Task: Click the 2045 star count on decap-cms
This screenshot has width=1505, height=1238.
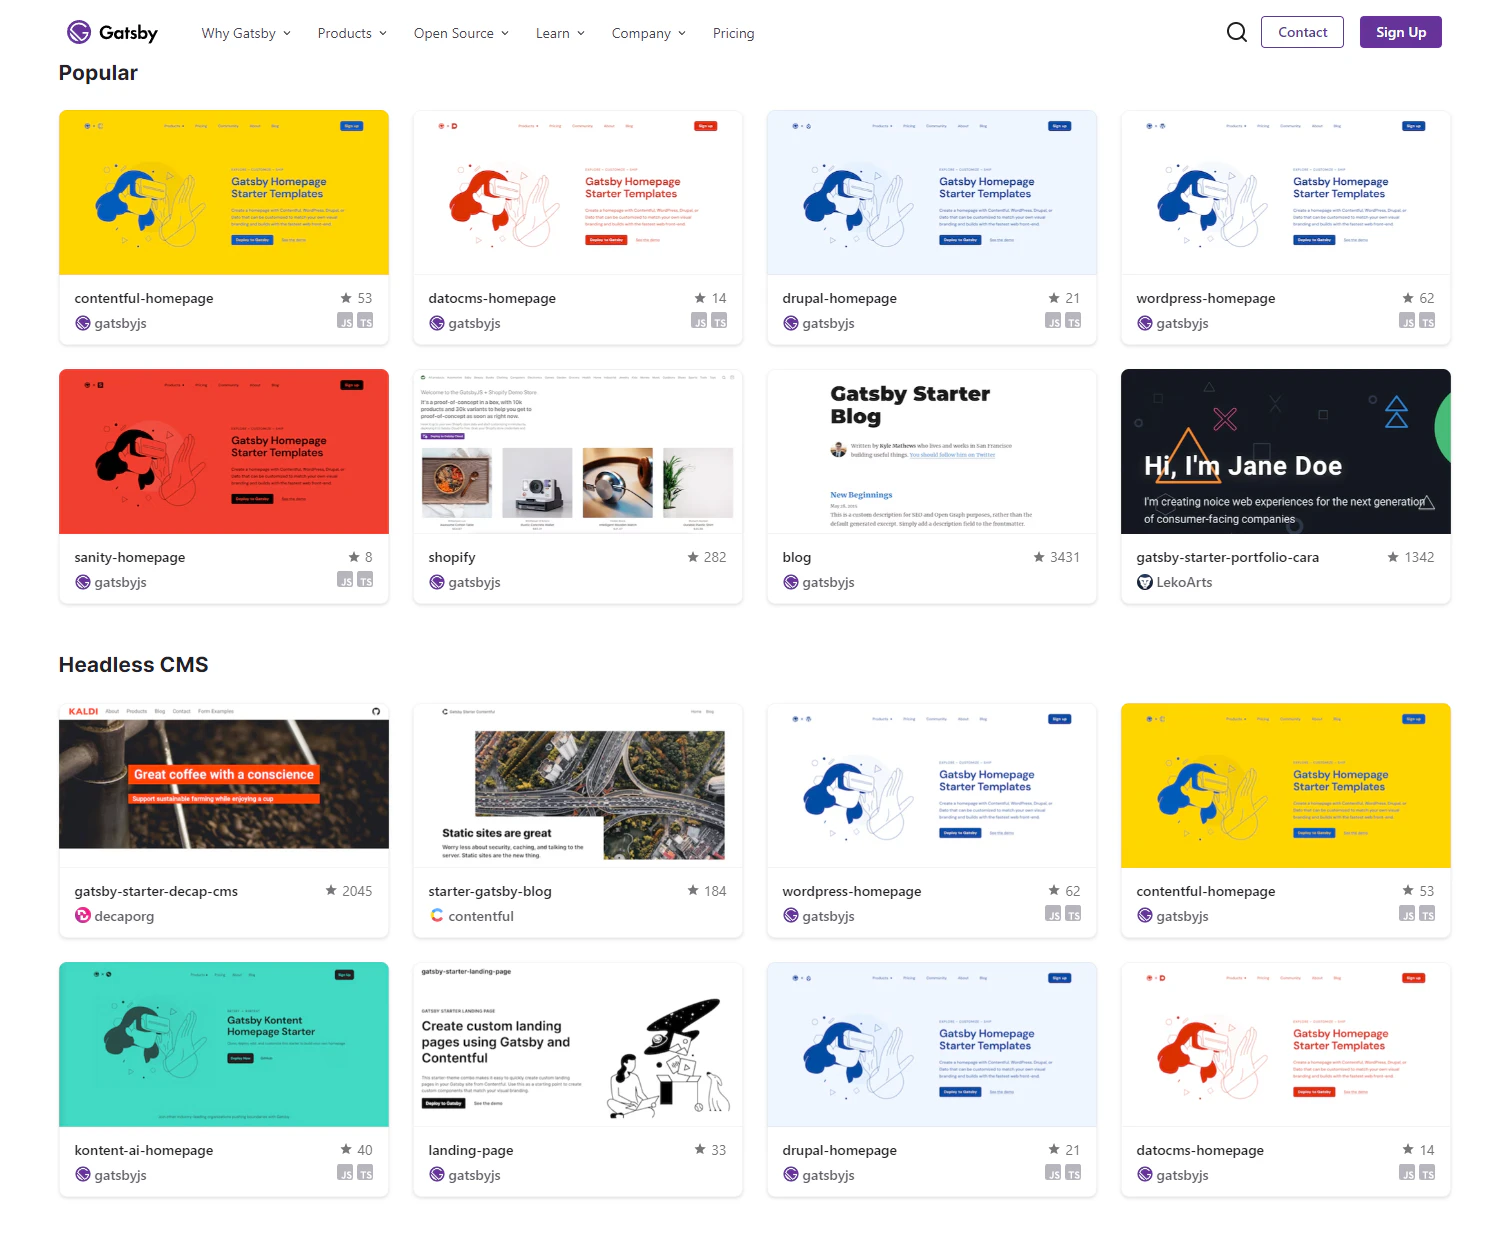Action: [357, 891]
